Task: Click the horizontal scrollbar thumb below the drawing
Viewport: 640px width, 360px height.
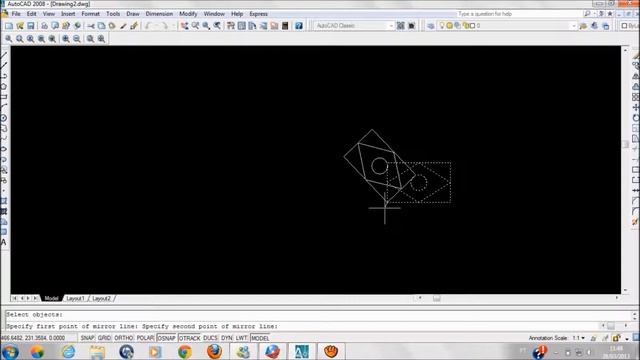Action: (x=436, y=298)
